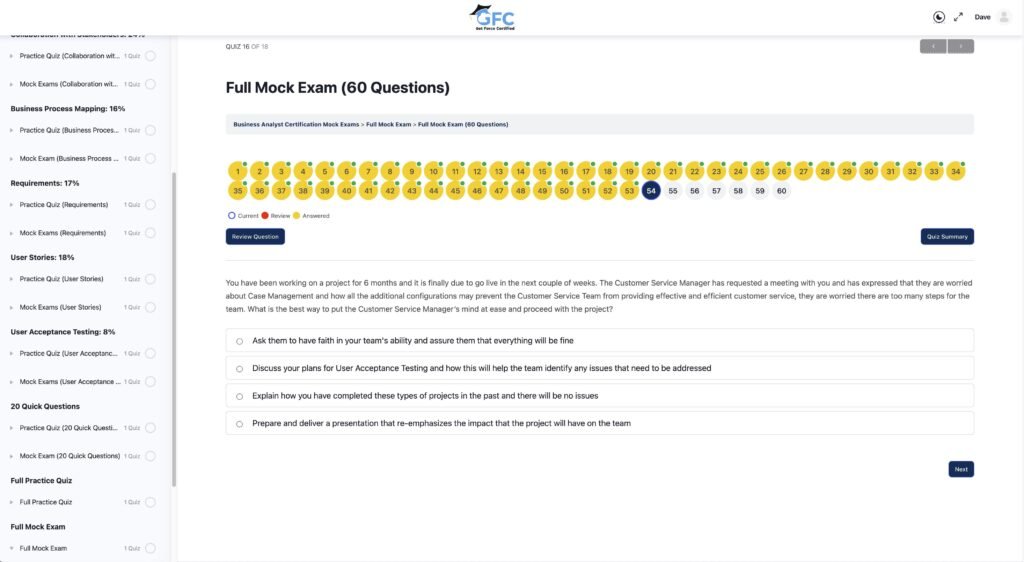
Task: Open Mock Exams (User Stories) lesson
Action: (x=60, y=307)
